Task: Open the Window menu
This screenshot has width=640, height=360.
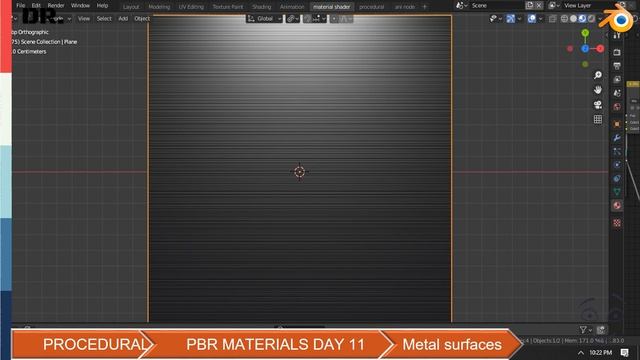Action: tap(80, 5)
